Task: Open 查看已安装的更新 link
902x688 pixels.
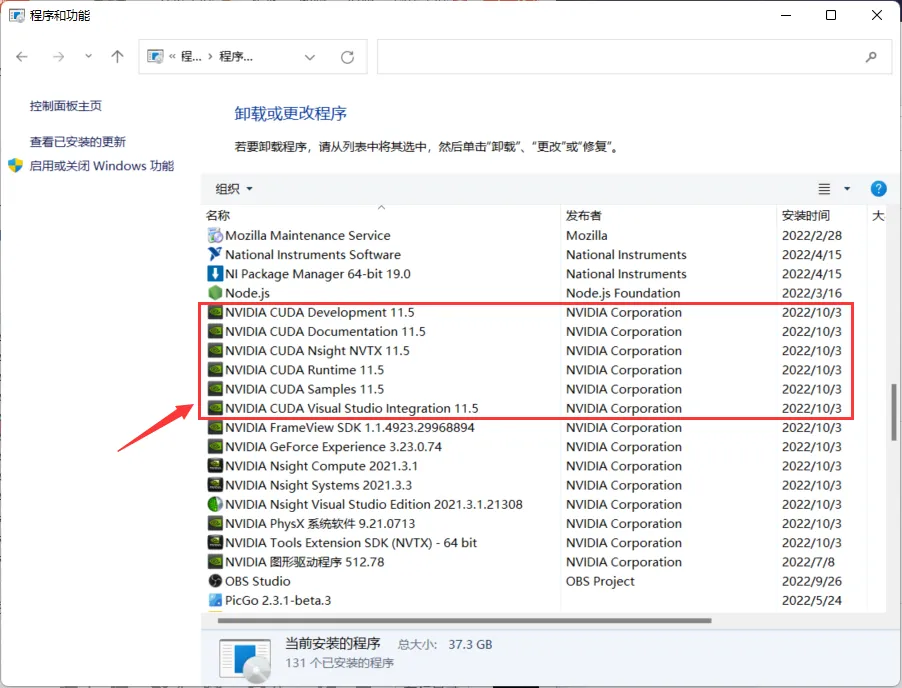Action: (x=78, y=142)
